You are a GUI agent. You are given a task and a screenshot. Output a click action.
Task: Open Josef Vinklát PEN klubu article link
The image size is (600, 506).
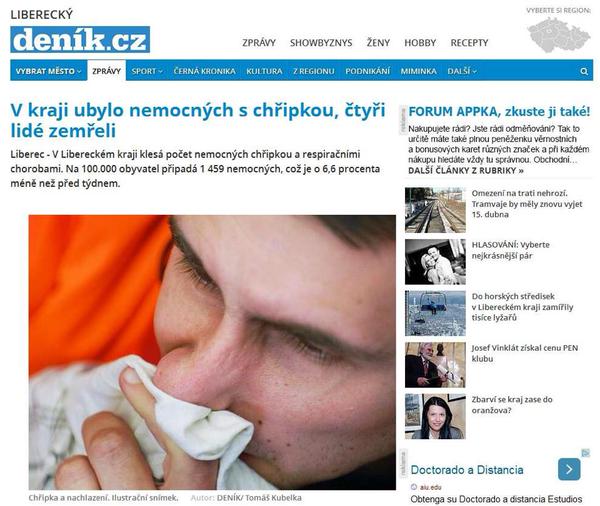[525, 353]
